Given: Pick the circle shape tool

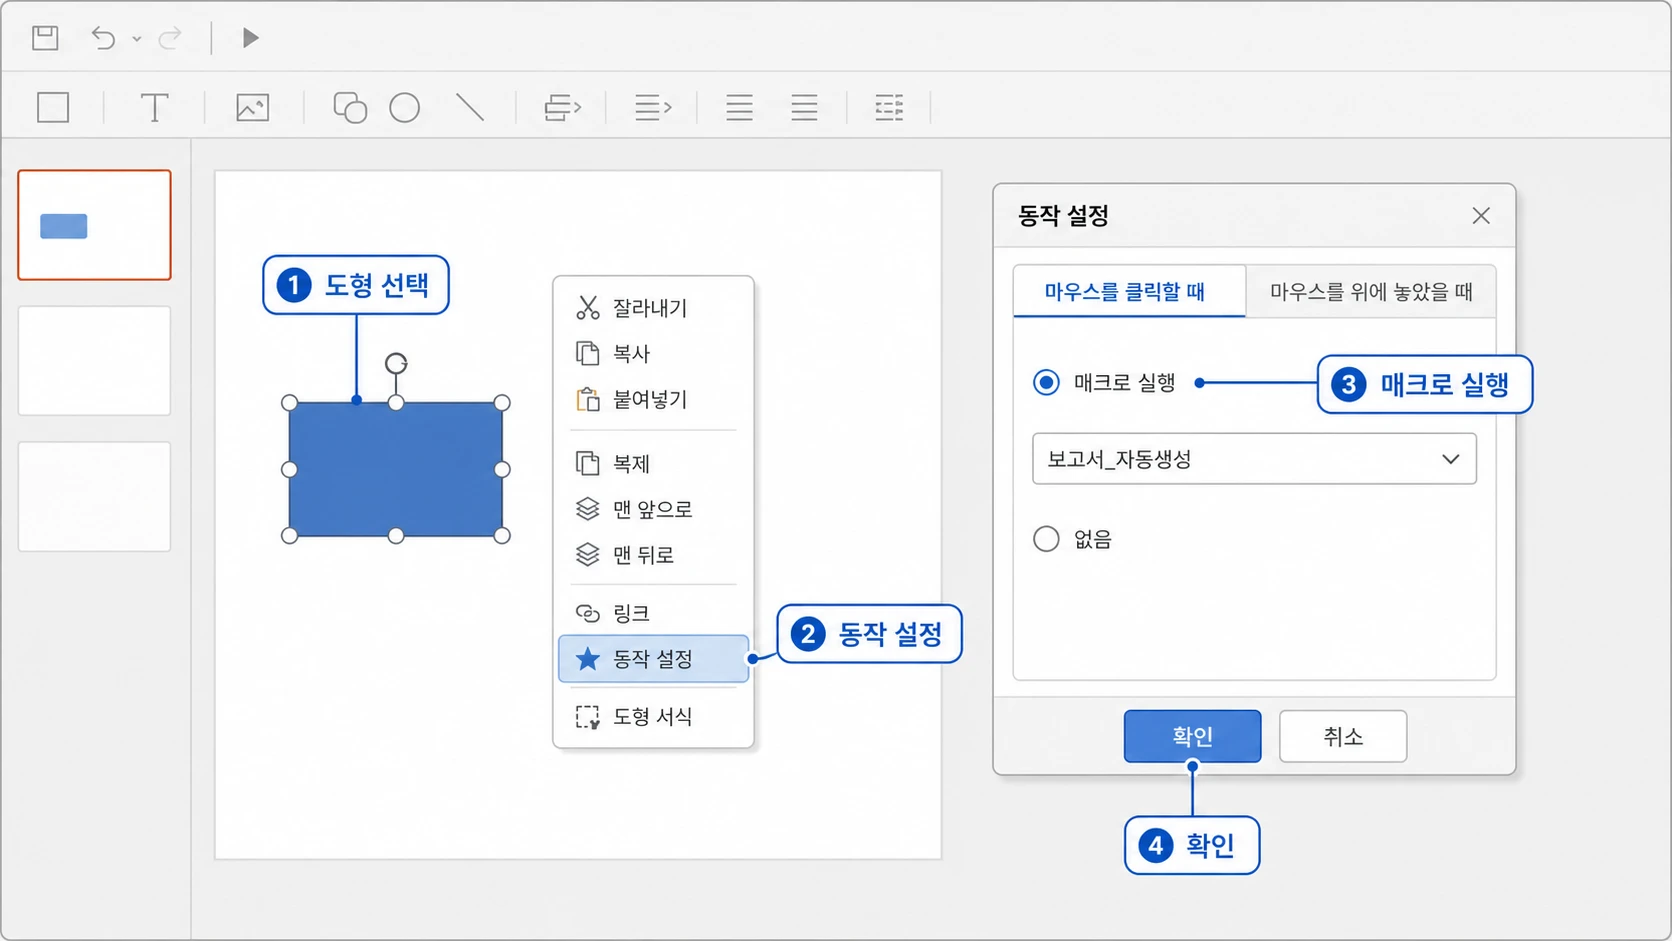Looking at the screenshot, I should [404, 107].
